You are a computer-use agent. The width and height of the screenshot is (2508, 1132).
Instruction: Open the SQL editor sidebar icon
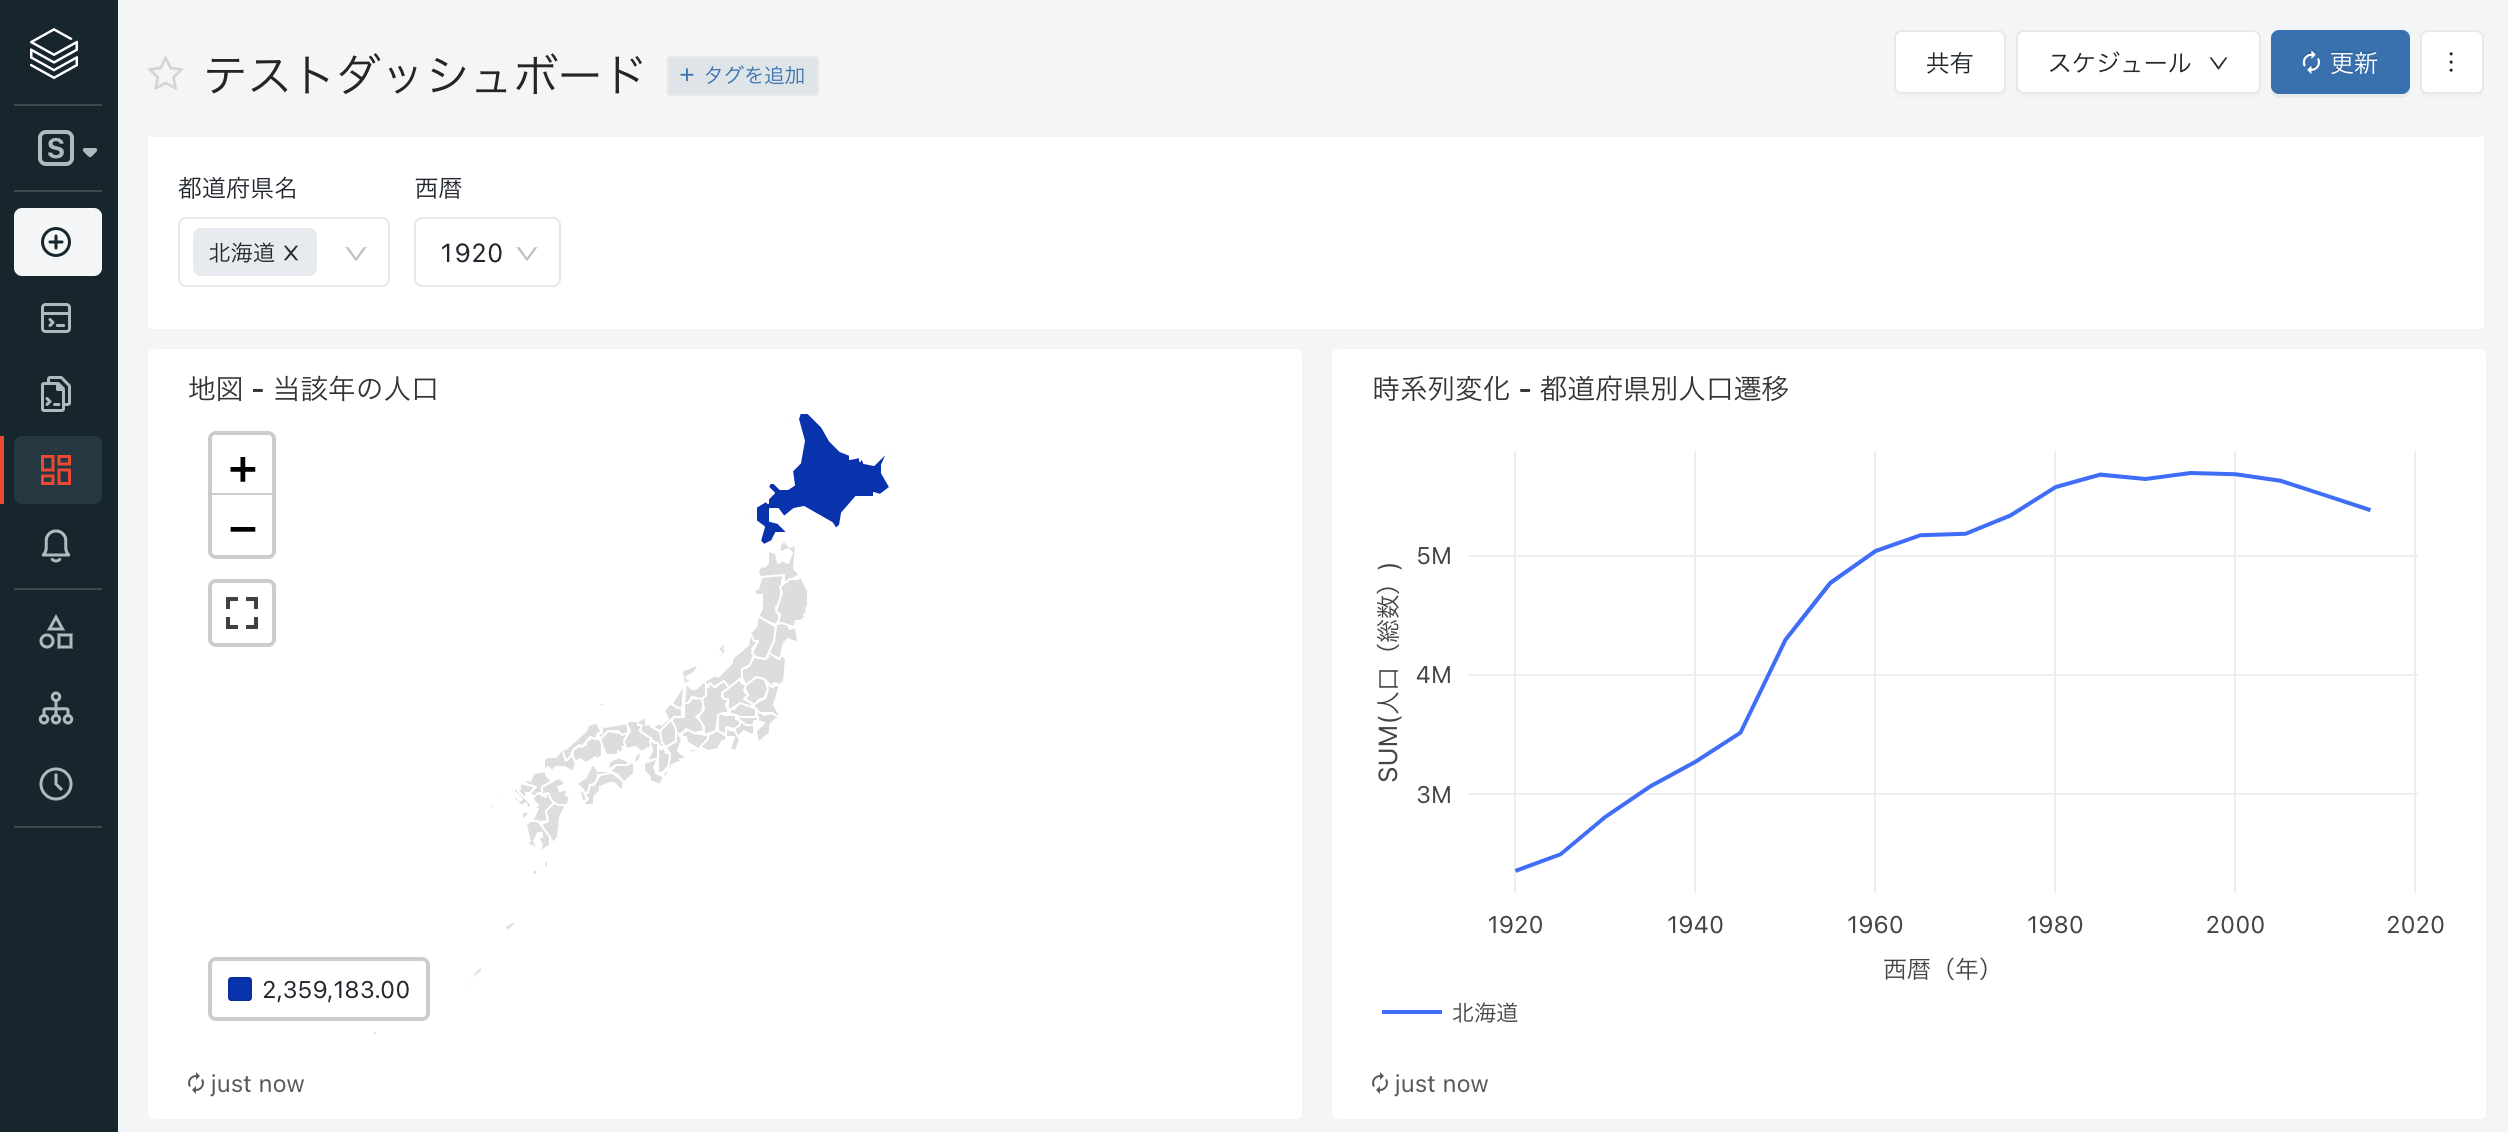click(56, 318)
